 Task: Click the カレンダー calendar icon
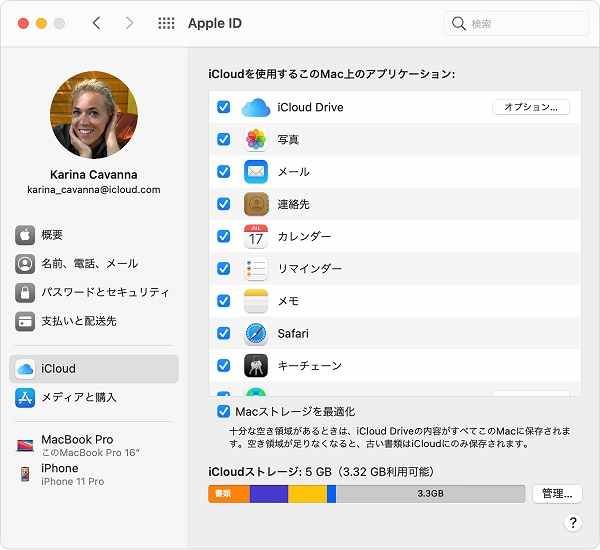[x=256, y=236]
